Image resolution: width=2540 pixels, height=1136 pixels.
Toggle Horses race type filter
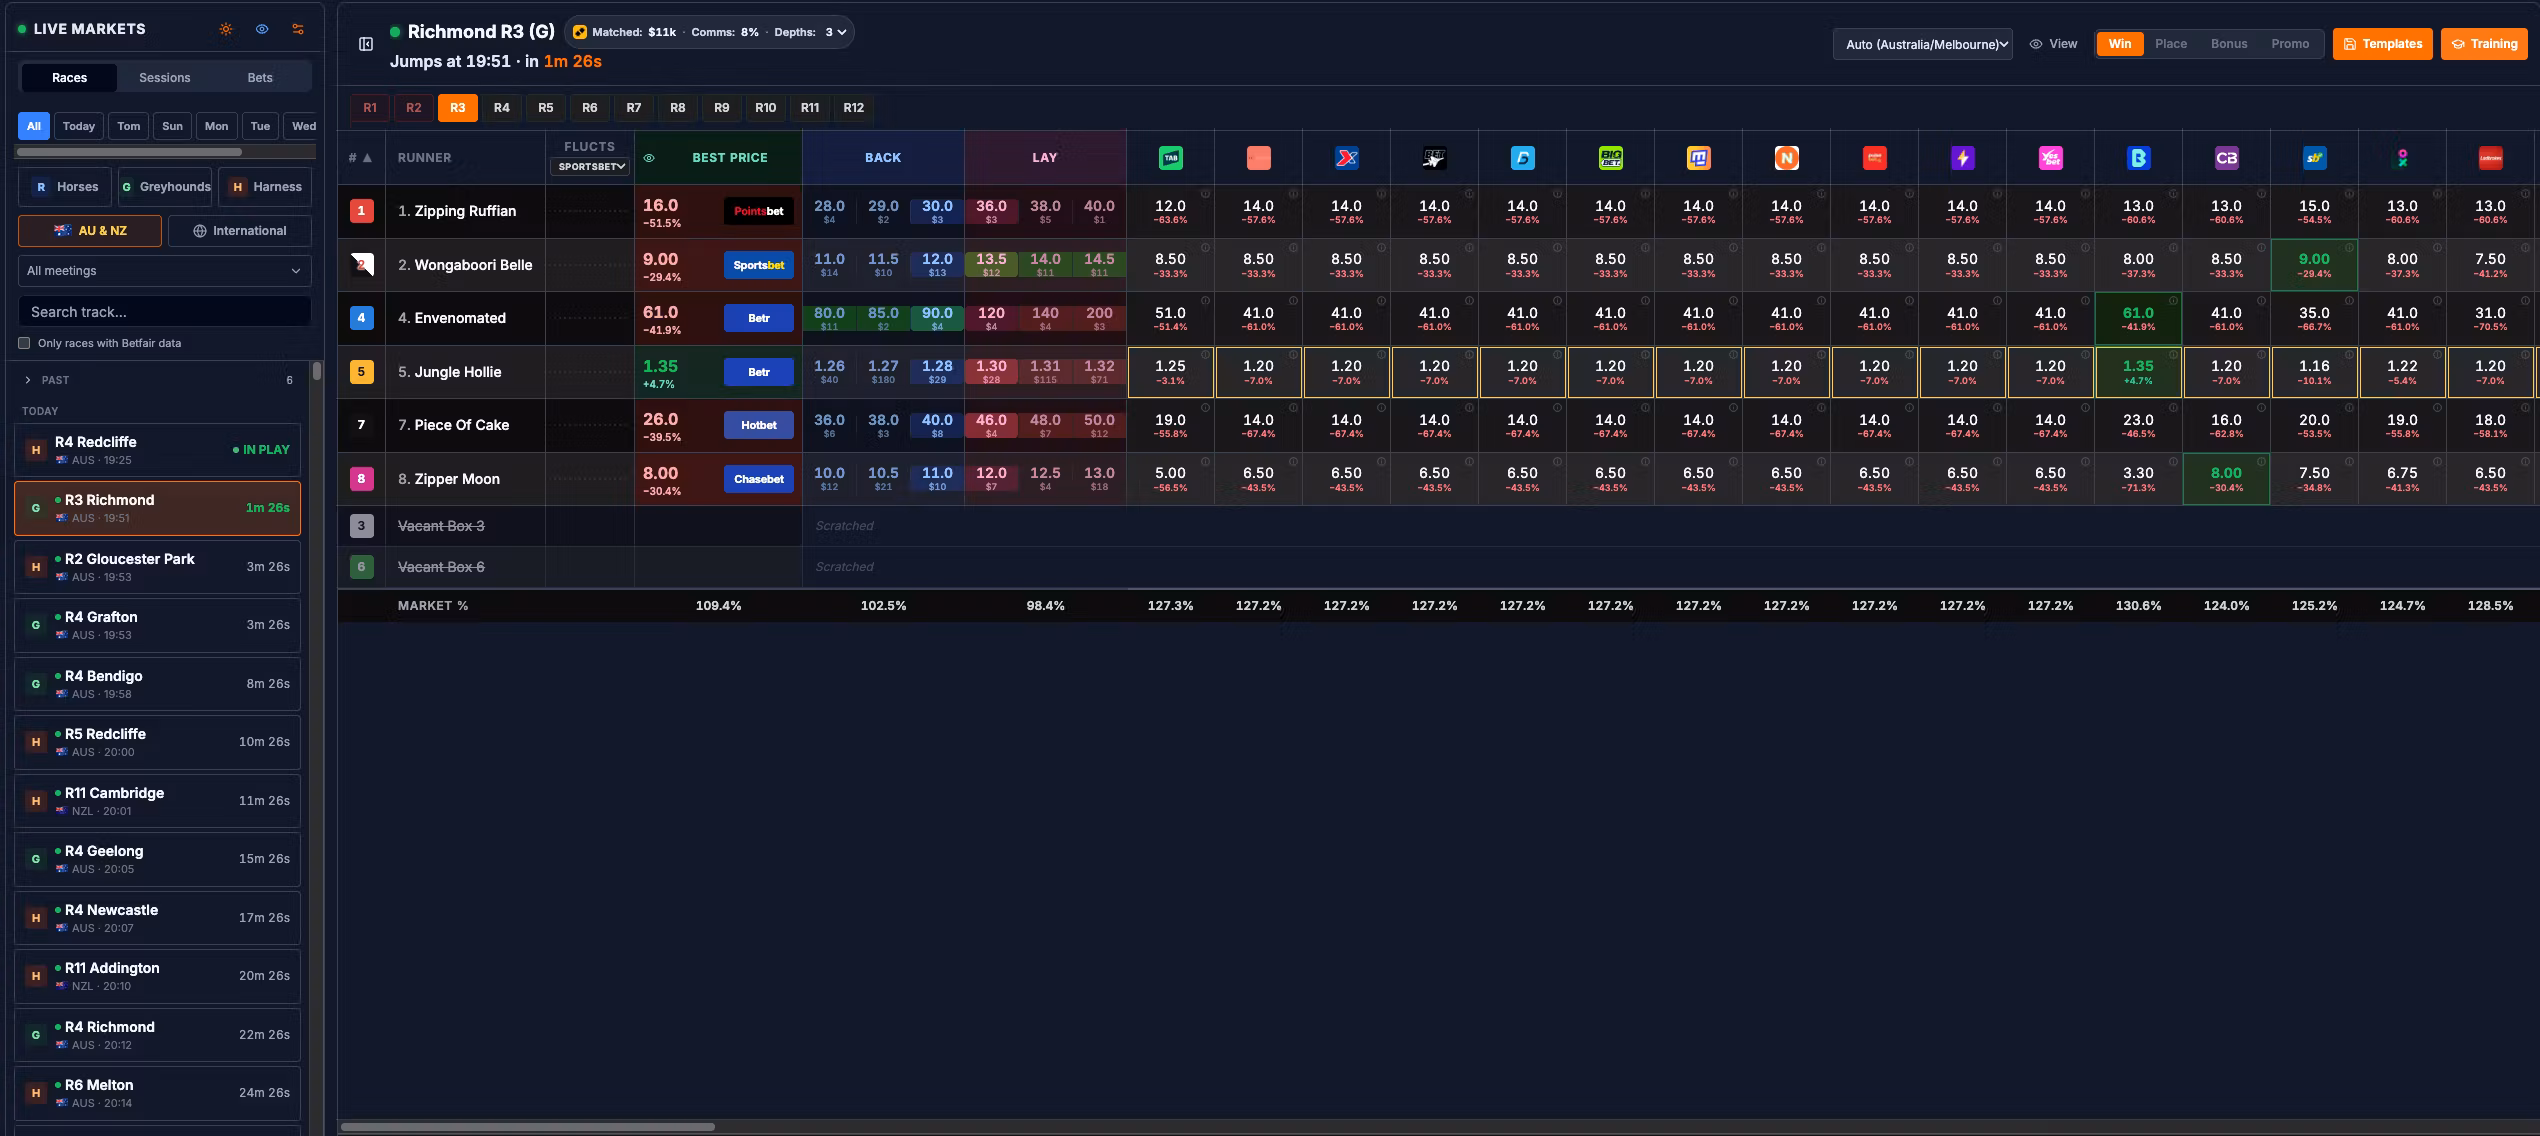[65, 187]
